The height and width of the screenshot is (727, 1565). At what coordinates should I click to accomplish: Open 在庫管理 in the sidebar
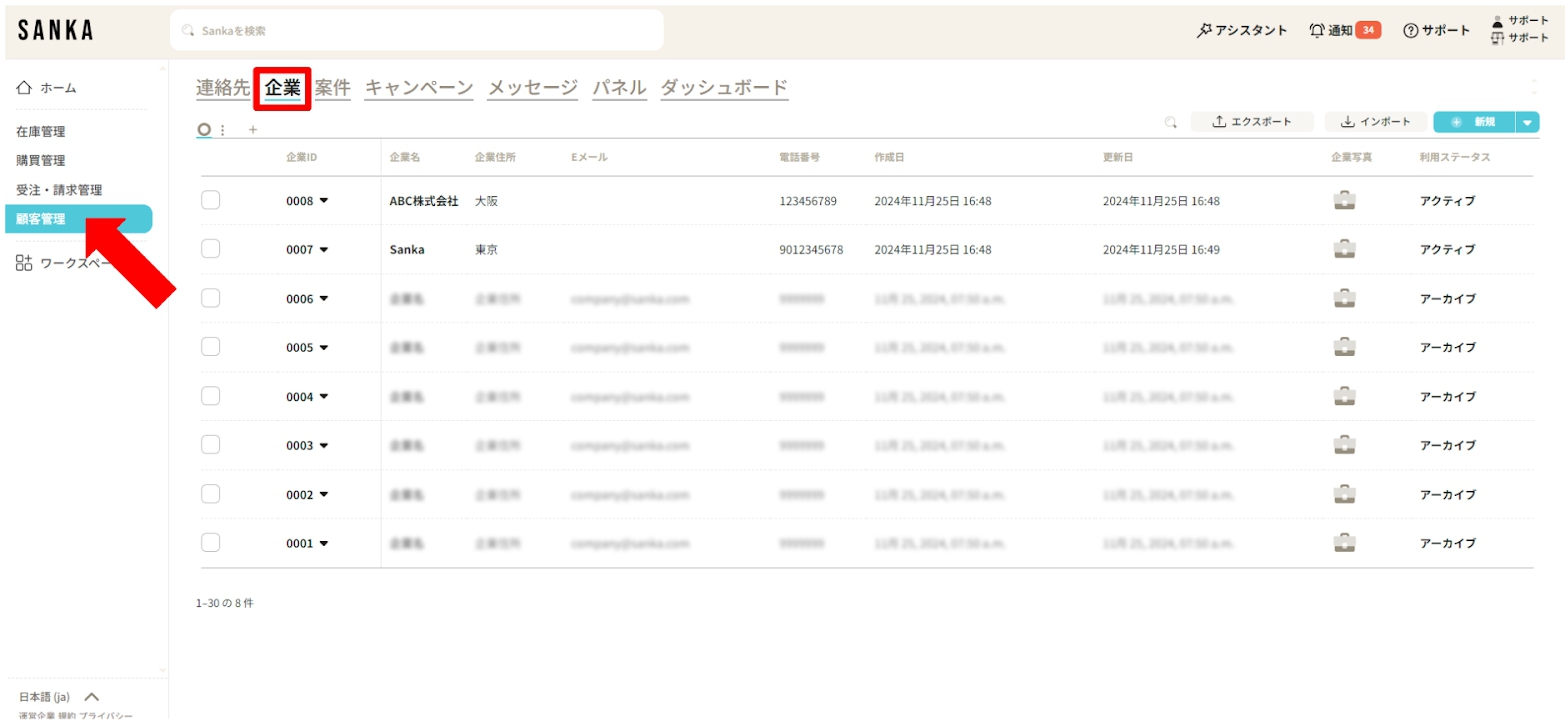coord(41,131)
